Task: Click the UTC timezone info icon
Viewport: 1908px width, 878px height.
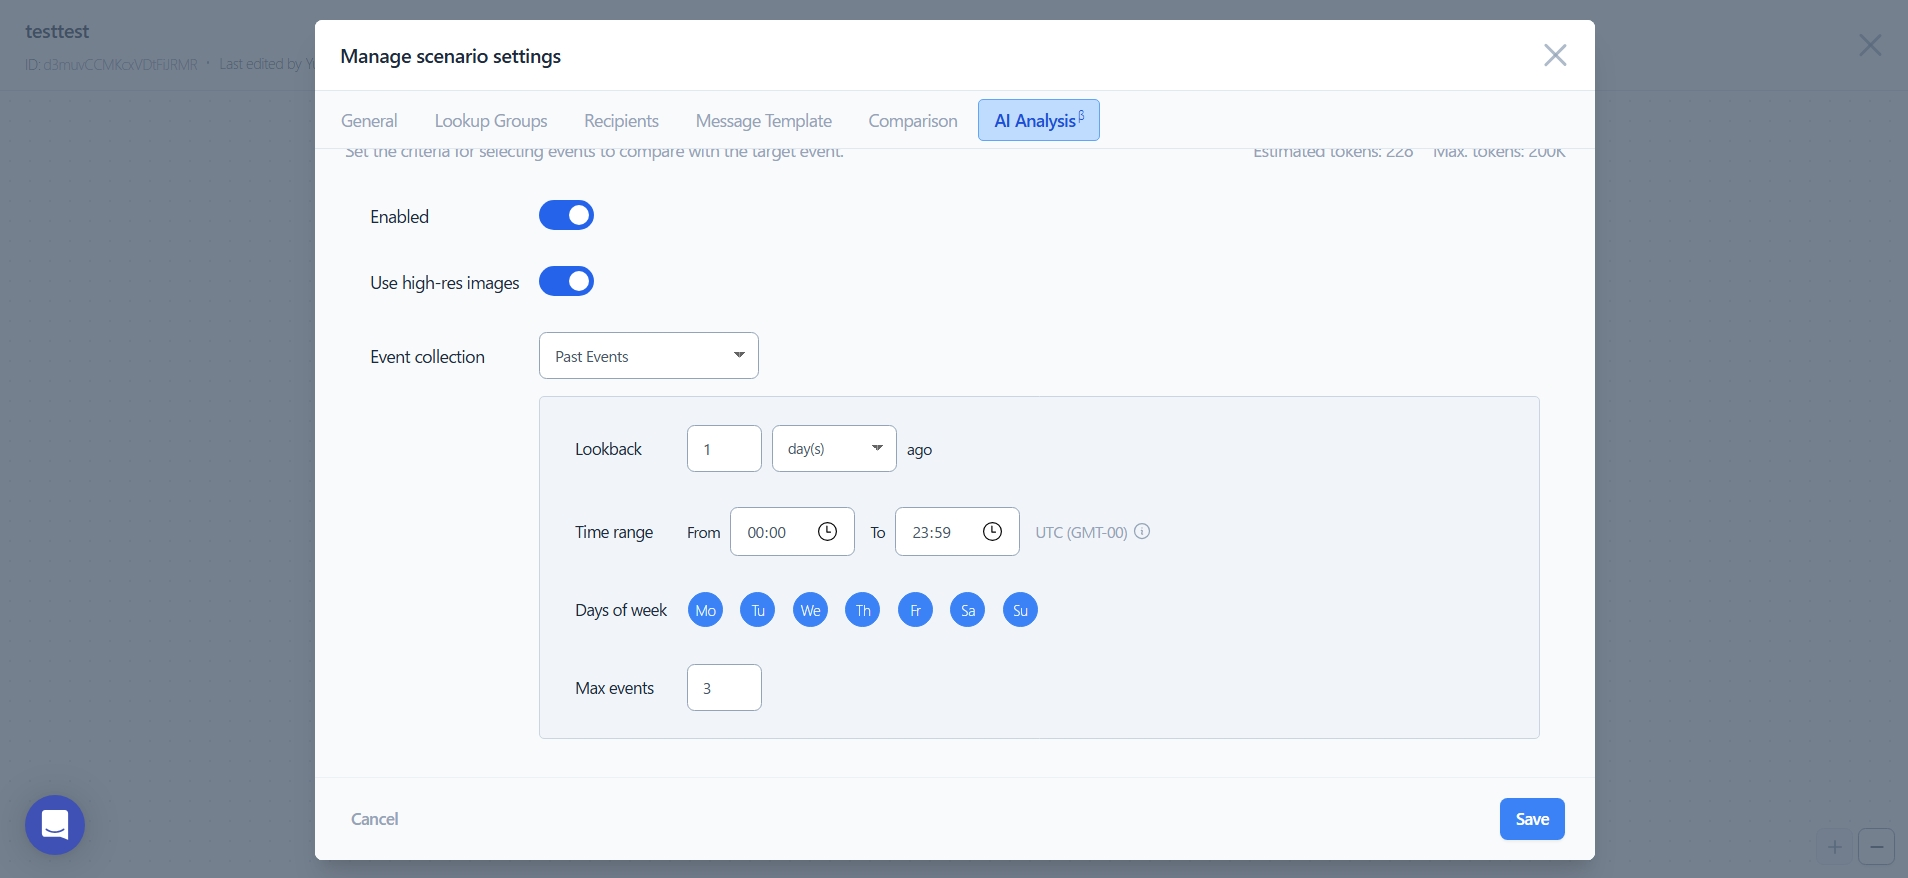Action: click(1142, 532)
